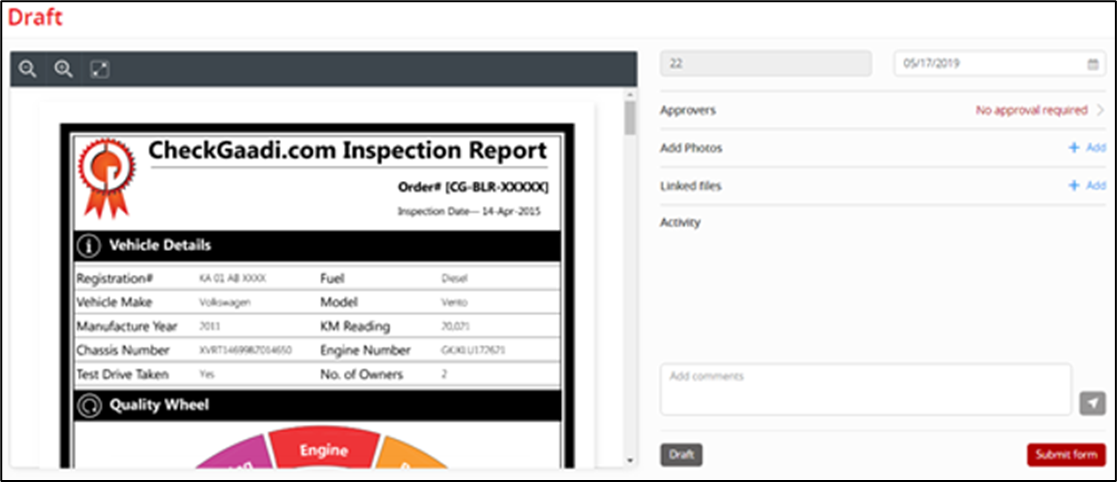Image resolution: width=1117 pixels, height=482 pixels.
Task: Click the Chassis Number value
Action: coord(246,351)
